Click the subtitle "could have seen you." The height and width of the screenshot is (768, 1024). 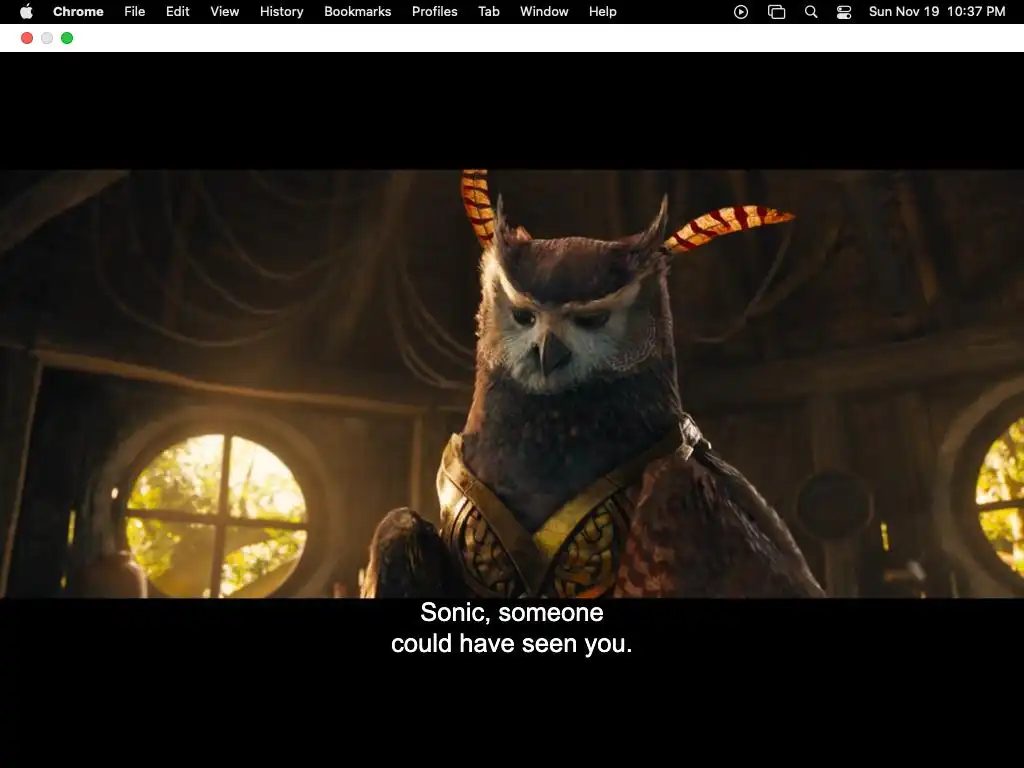pos(512,644)
